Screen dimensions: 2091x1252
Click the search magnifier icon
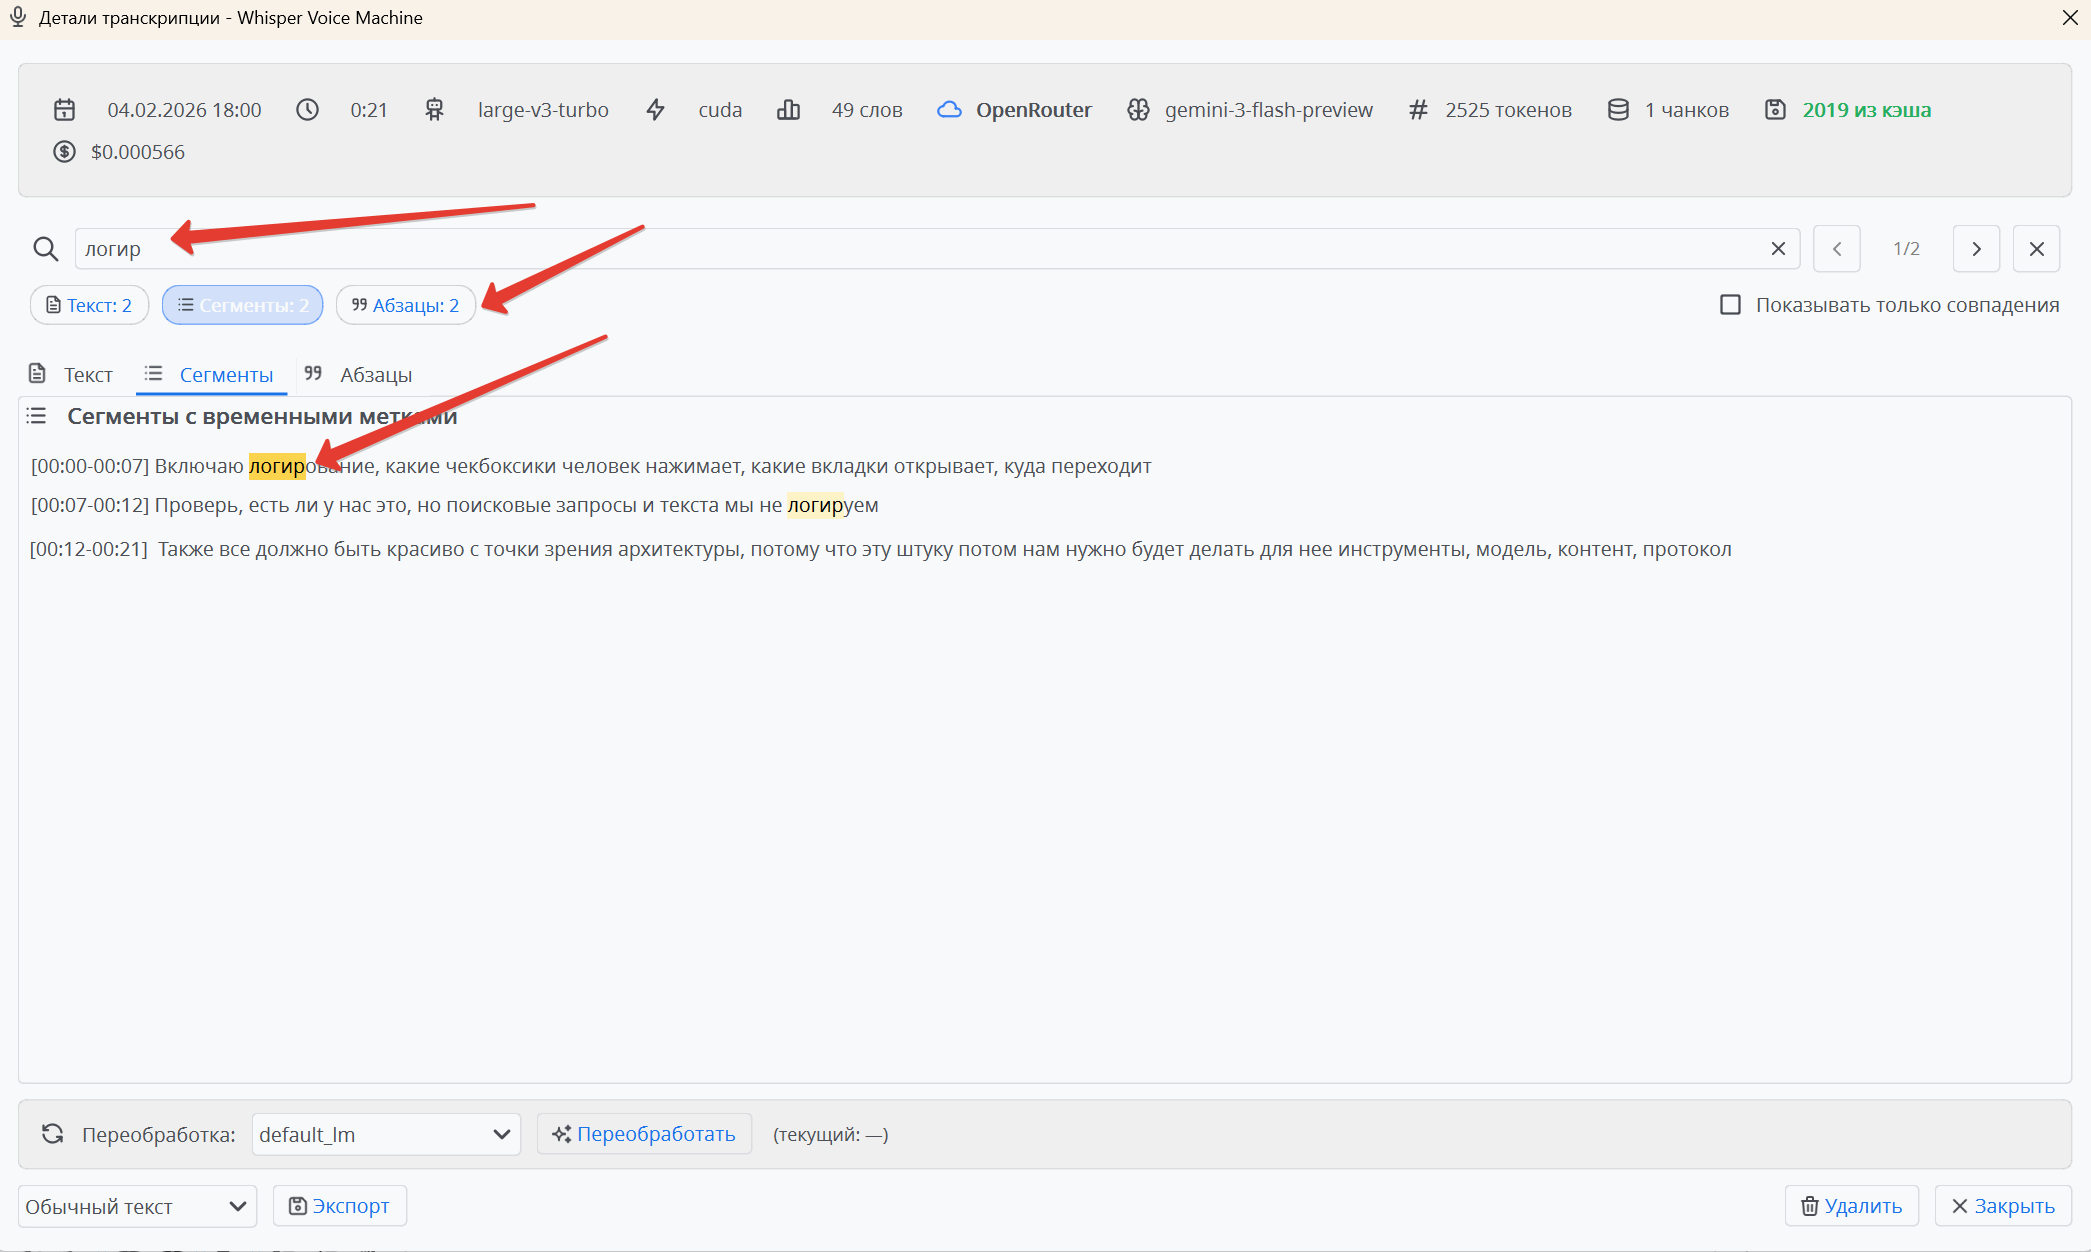[46, 249]
